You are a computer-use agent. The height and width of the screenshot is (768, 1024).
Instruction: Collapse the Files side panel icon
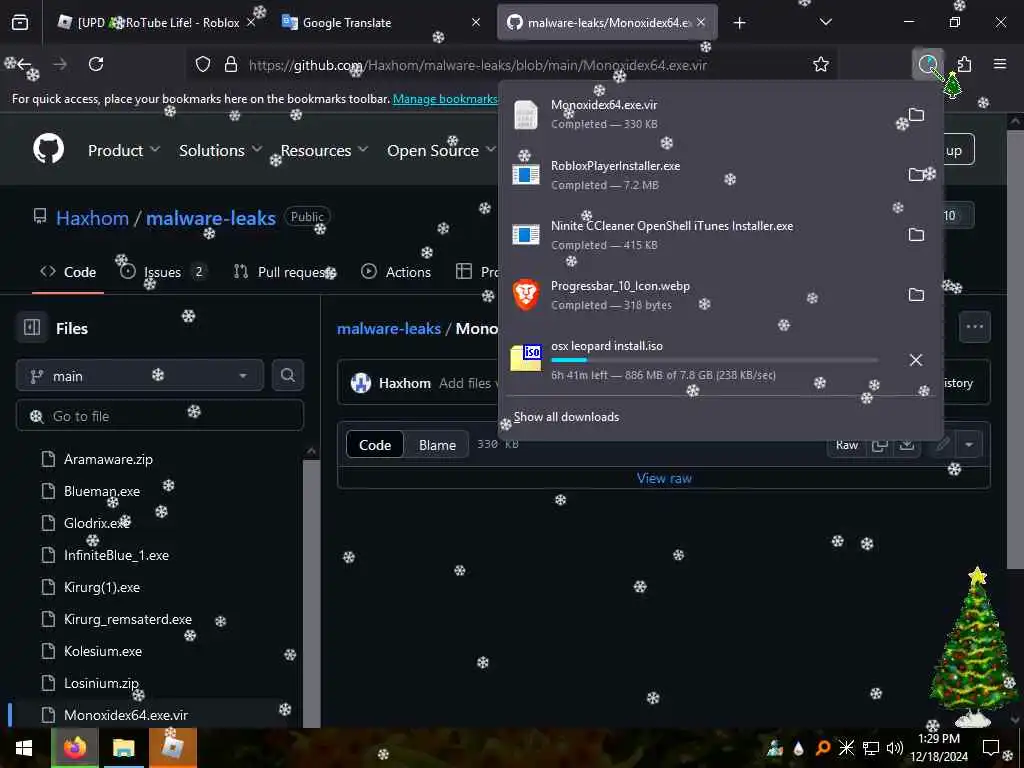(x=32, y=327)
